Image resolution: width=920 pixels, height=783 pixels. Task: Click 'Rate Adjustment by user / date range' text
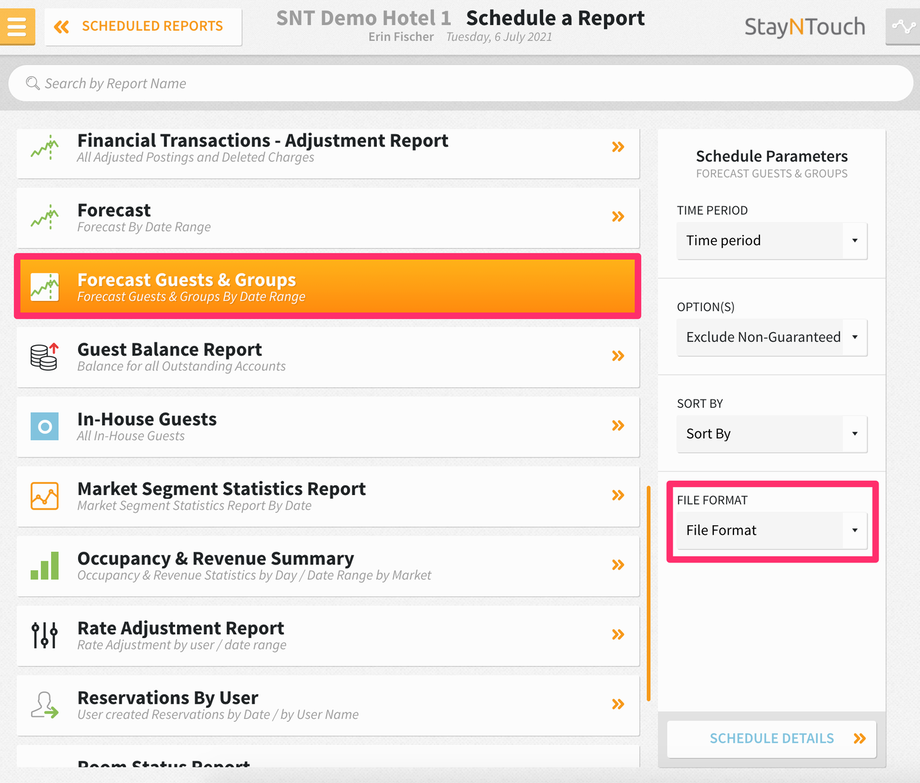click(182, 645)
